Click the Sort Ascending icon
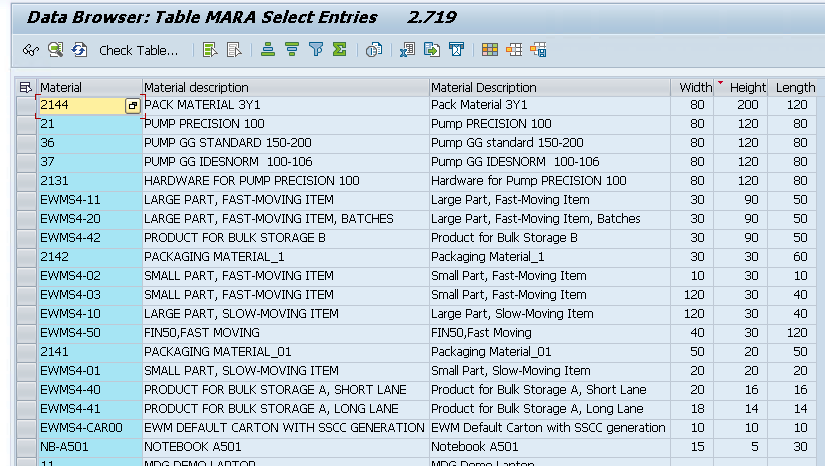This screenshot has width=825, height=466. click(x=268, y=50)
